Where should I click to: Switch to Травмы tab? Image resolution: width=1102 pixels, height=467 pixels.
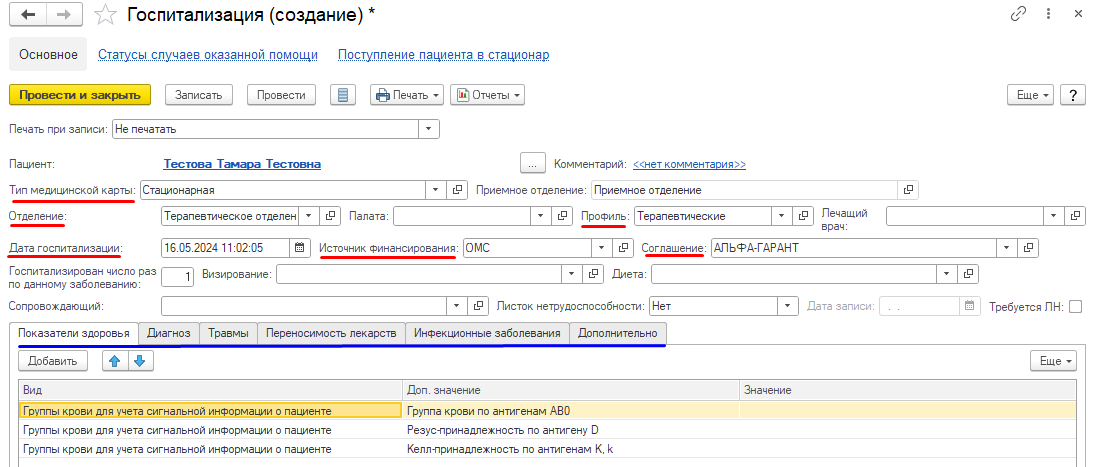(228, 333)
